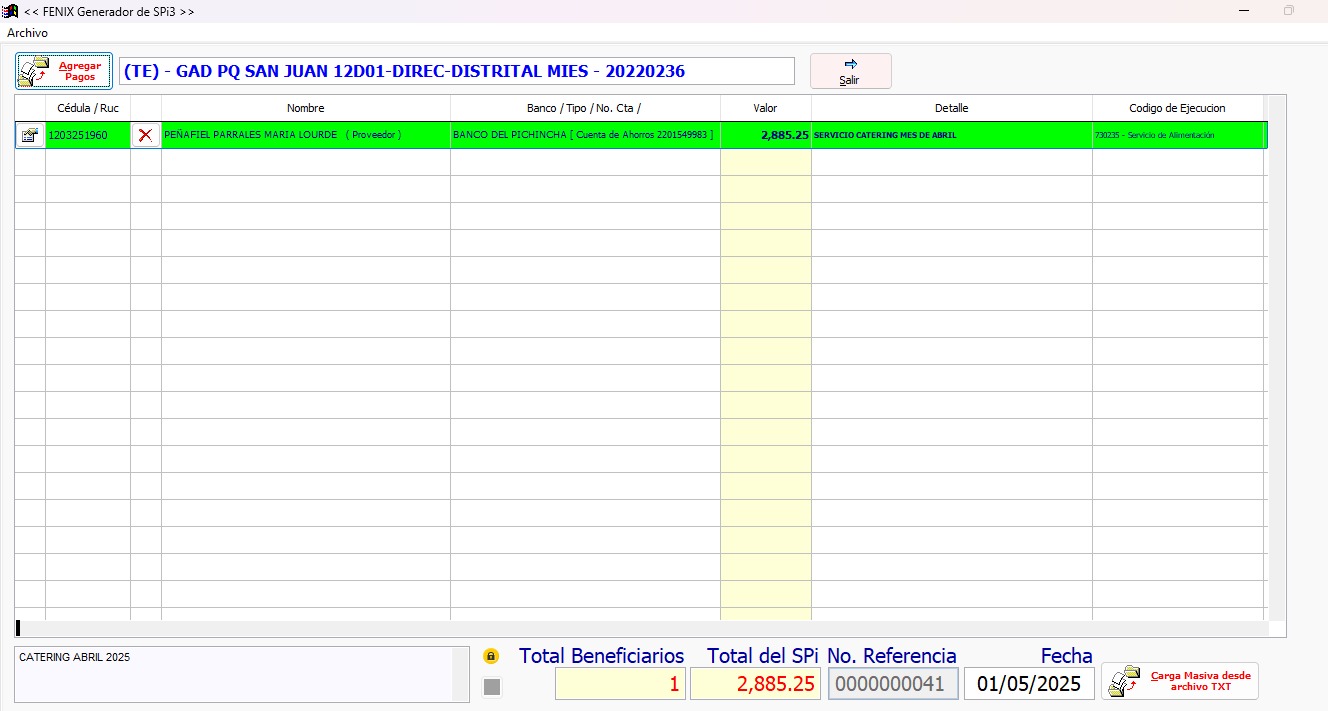The image size is (1328, 711).
Task: Focus the CATERING ABRIL 2025 notes box
Action: 234,673
